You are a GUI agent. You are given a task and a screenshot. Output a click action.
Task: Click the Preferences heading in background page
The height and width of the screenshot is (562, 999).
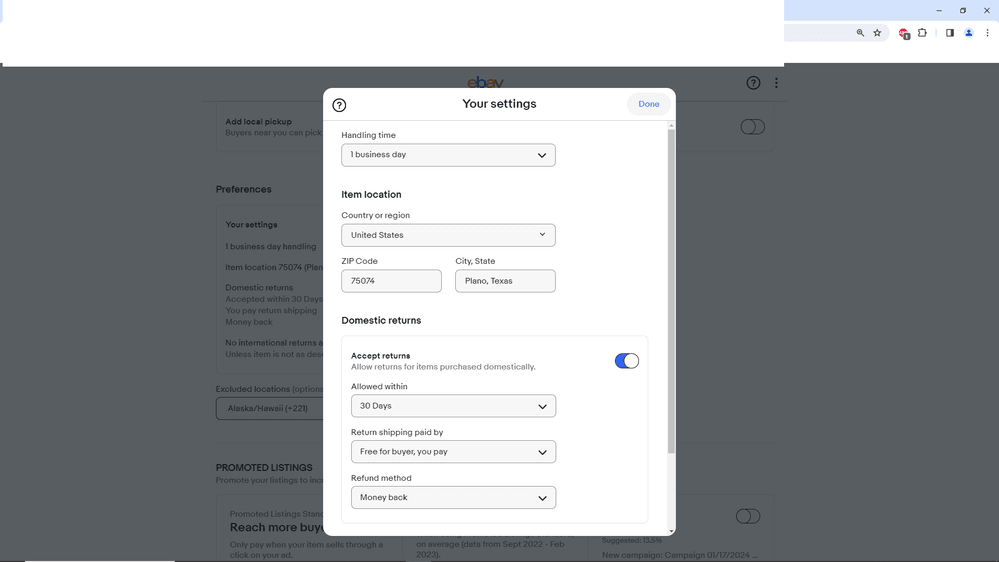pyautogui.click(x=243, y=189)
